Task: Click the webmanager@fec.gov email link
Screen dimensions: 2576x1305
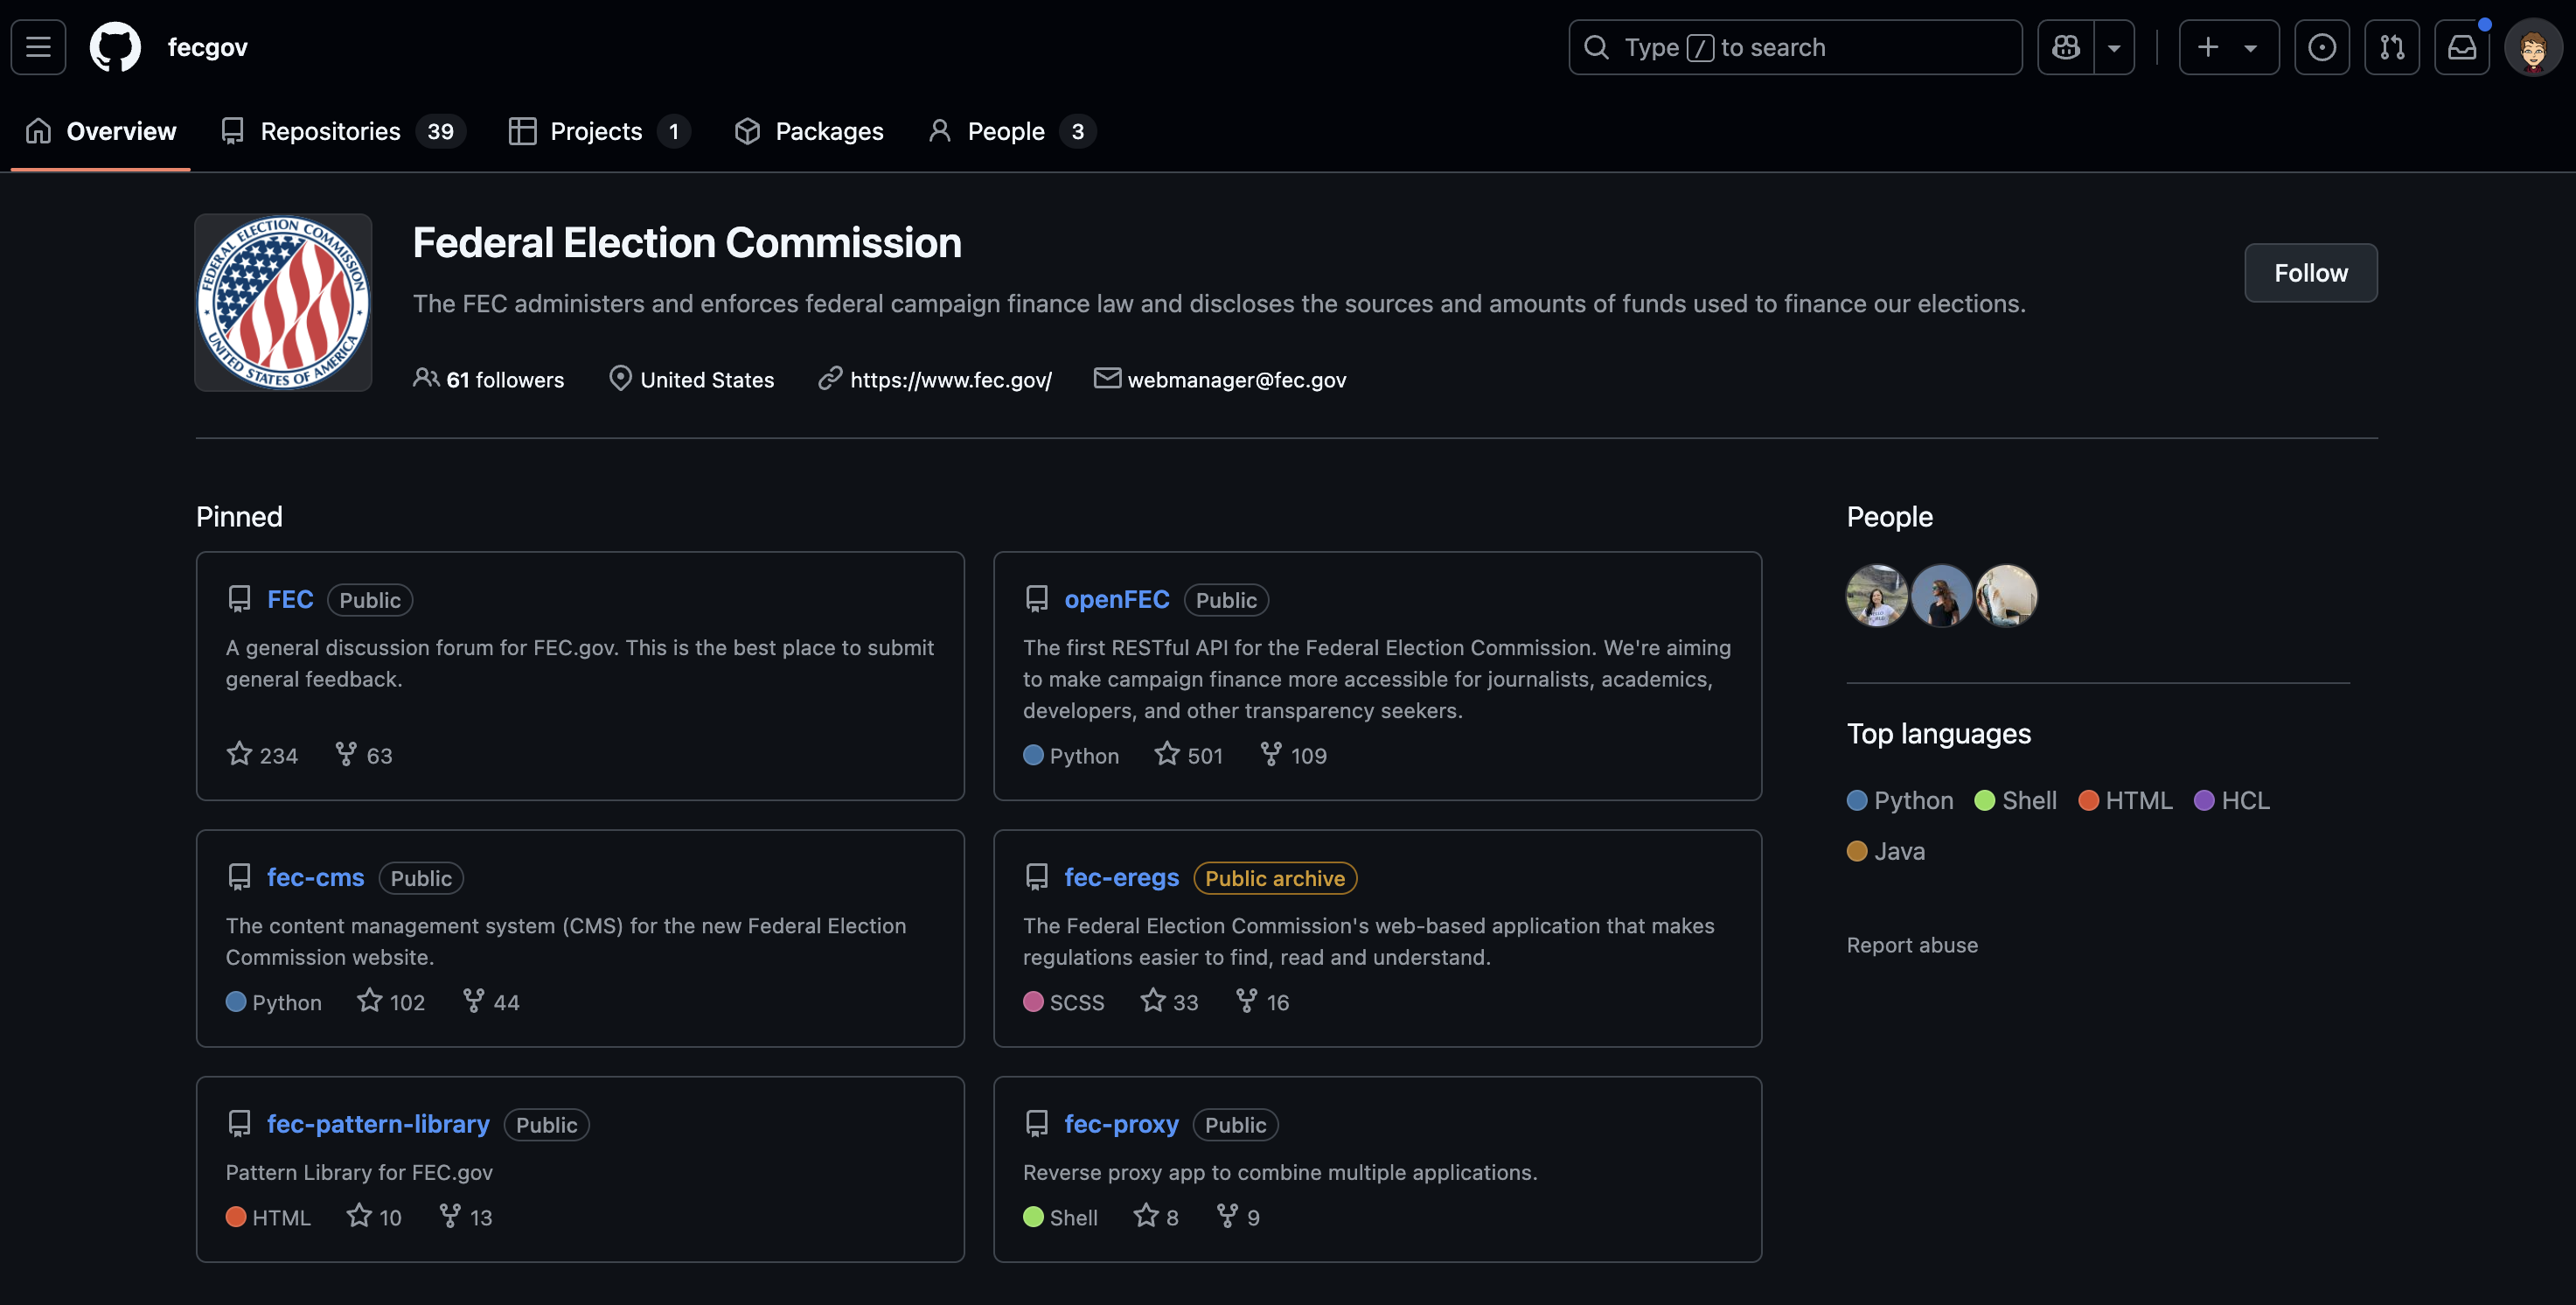Action: [x=1236, y=380]
